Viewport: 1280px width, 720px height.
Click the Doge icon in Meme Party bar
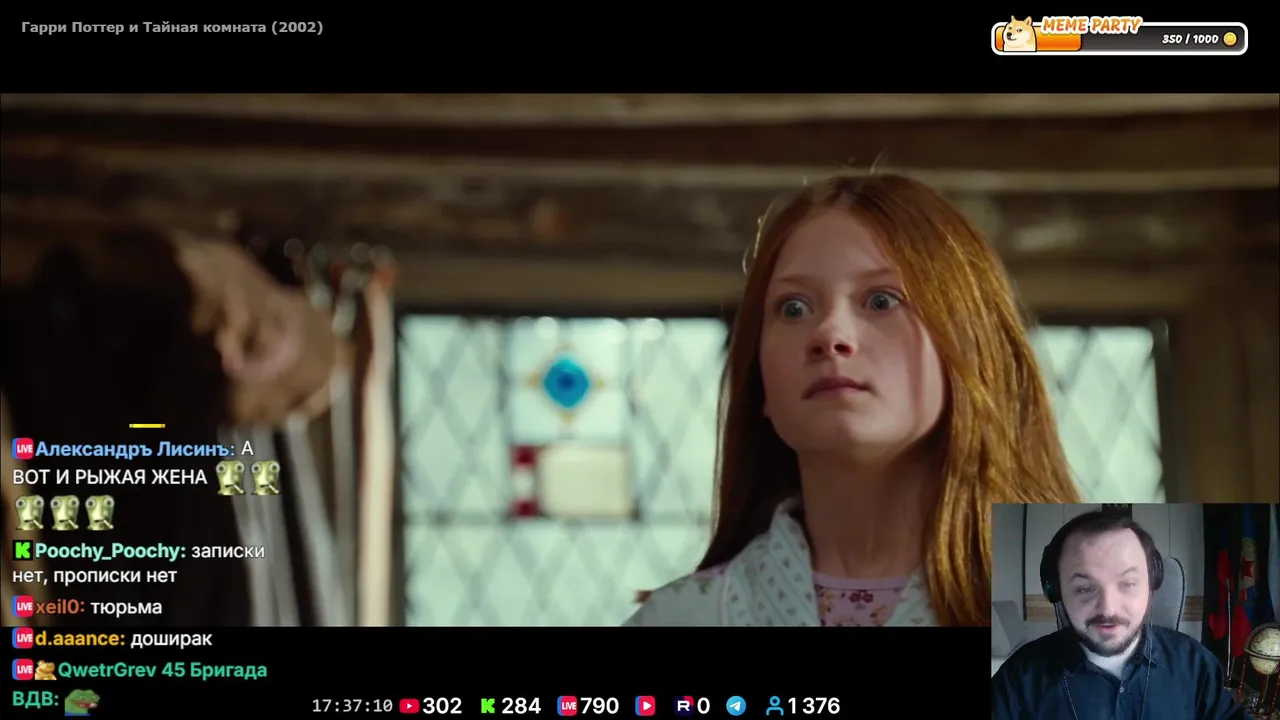pos(1019,34)
